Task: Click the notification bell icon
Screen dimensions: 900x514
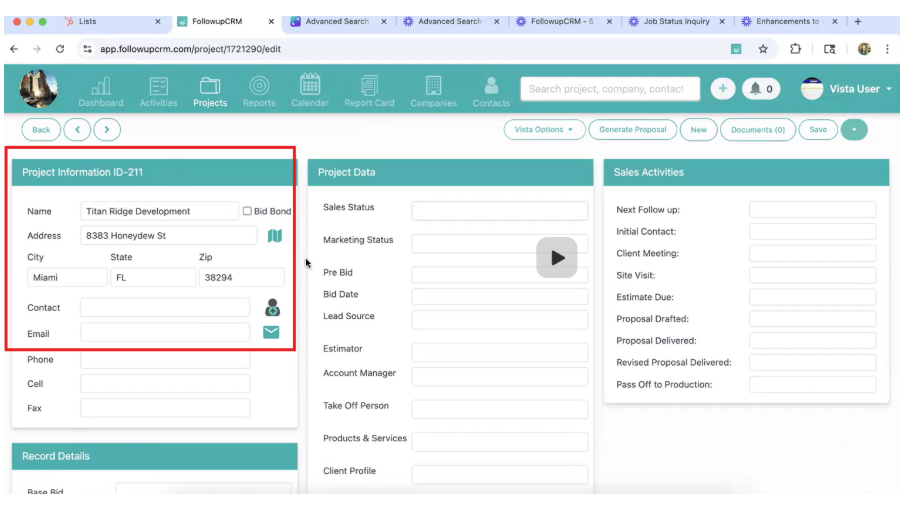Action: (x=755, y=89)
